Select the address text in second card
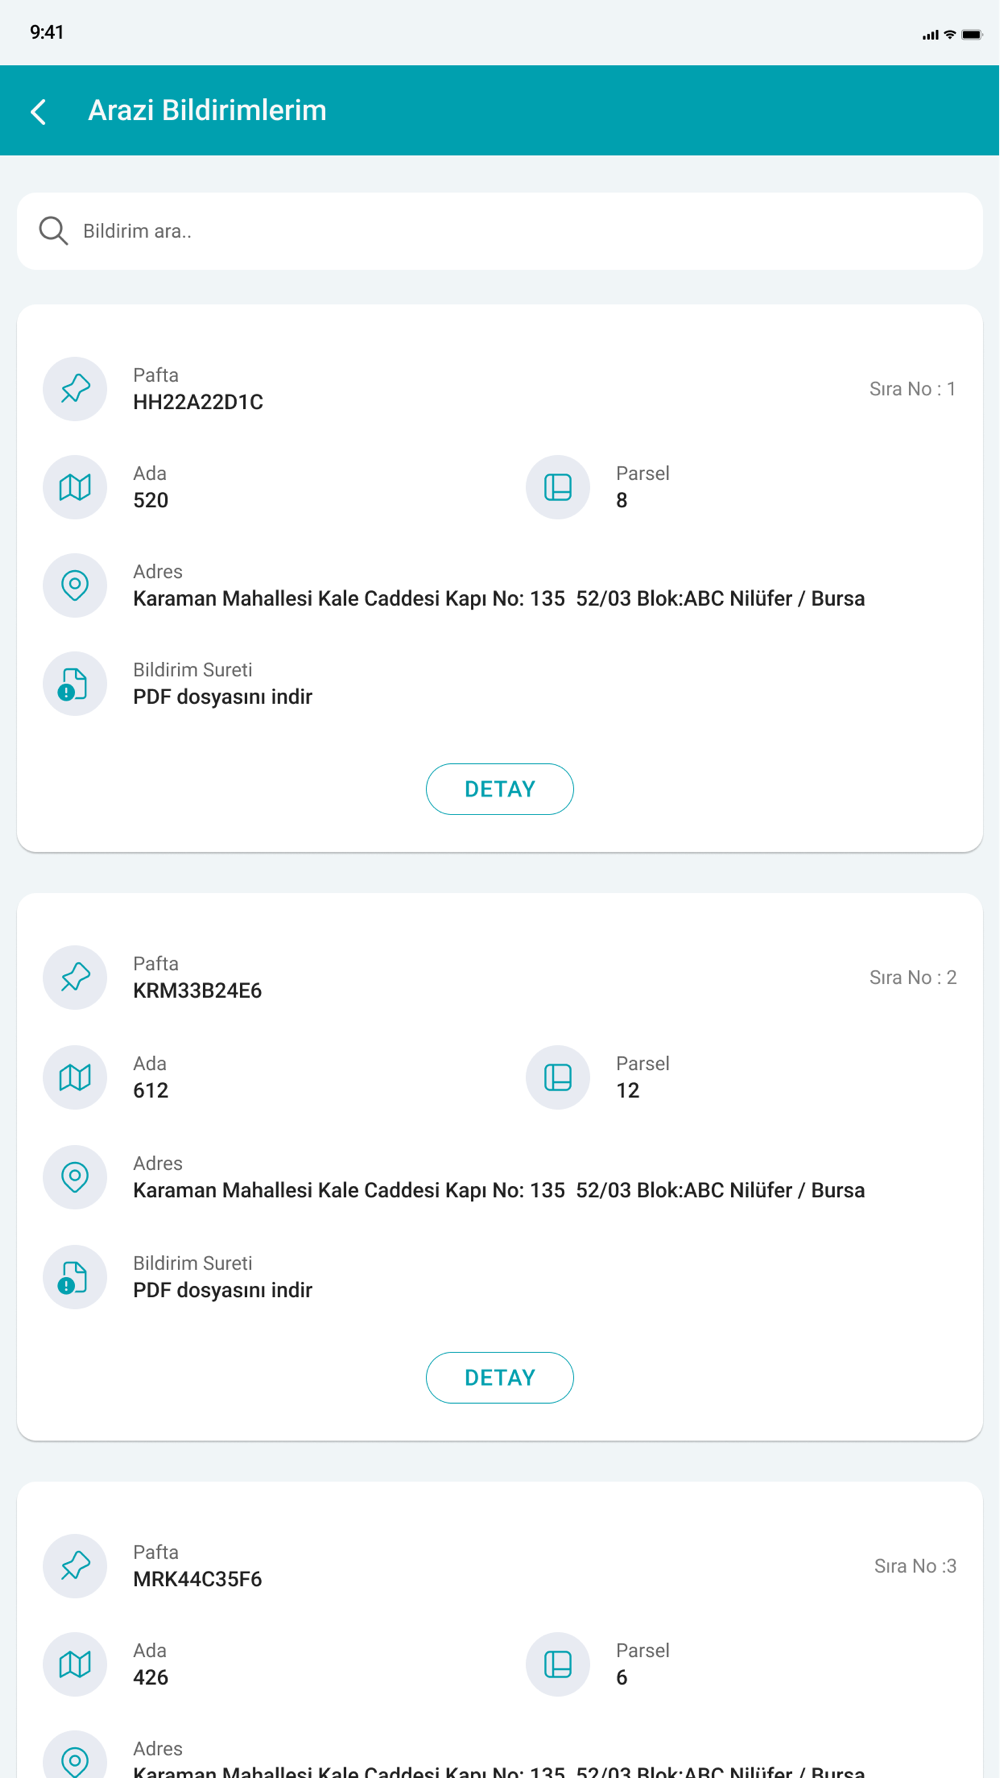Screen dimensions: 1000x1778 coord(499,1190)
